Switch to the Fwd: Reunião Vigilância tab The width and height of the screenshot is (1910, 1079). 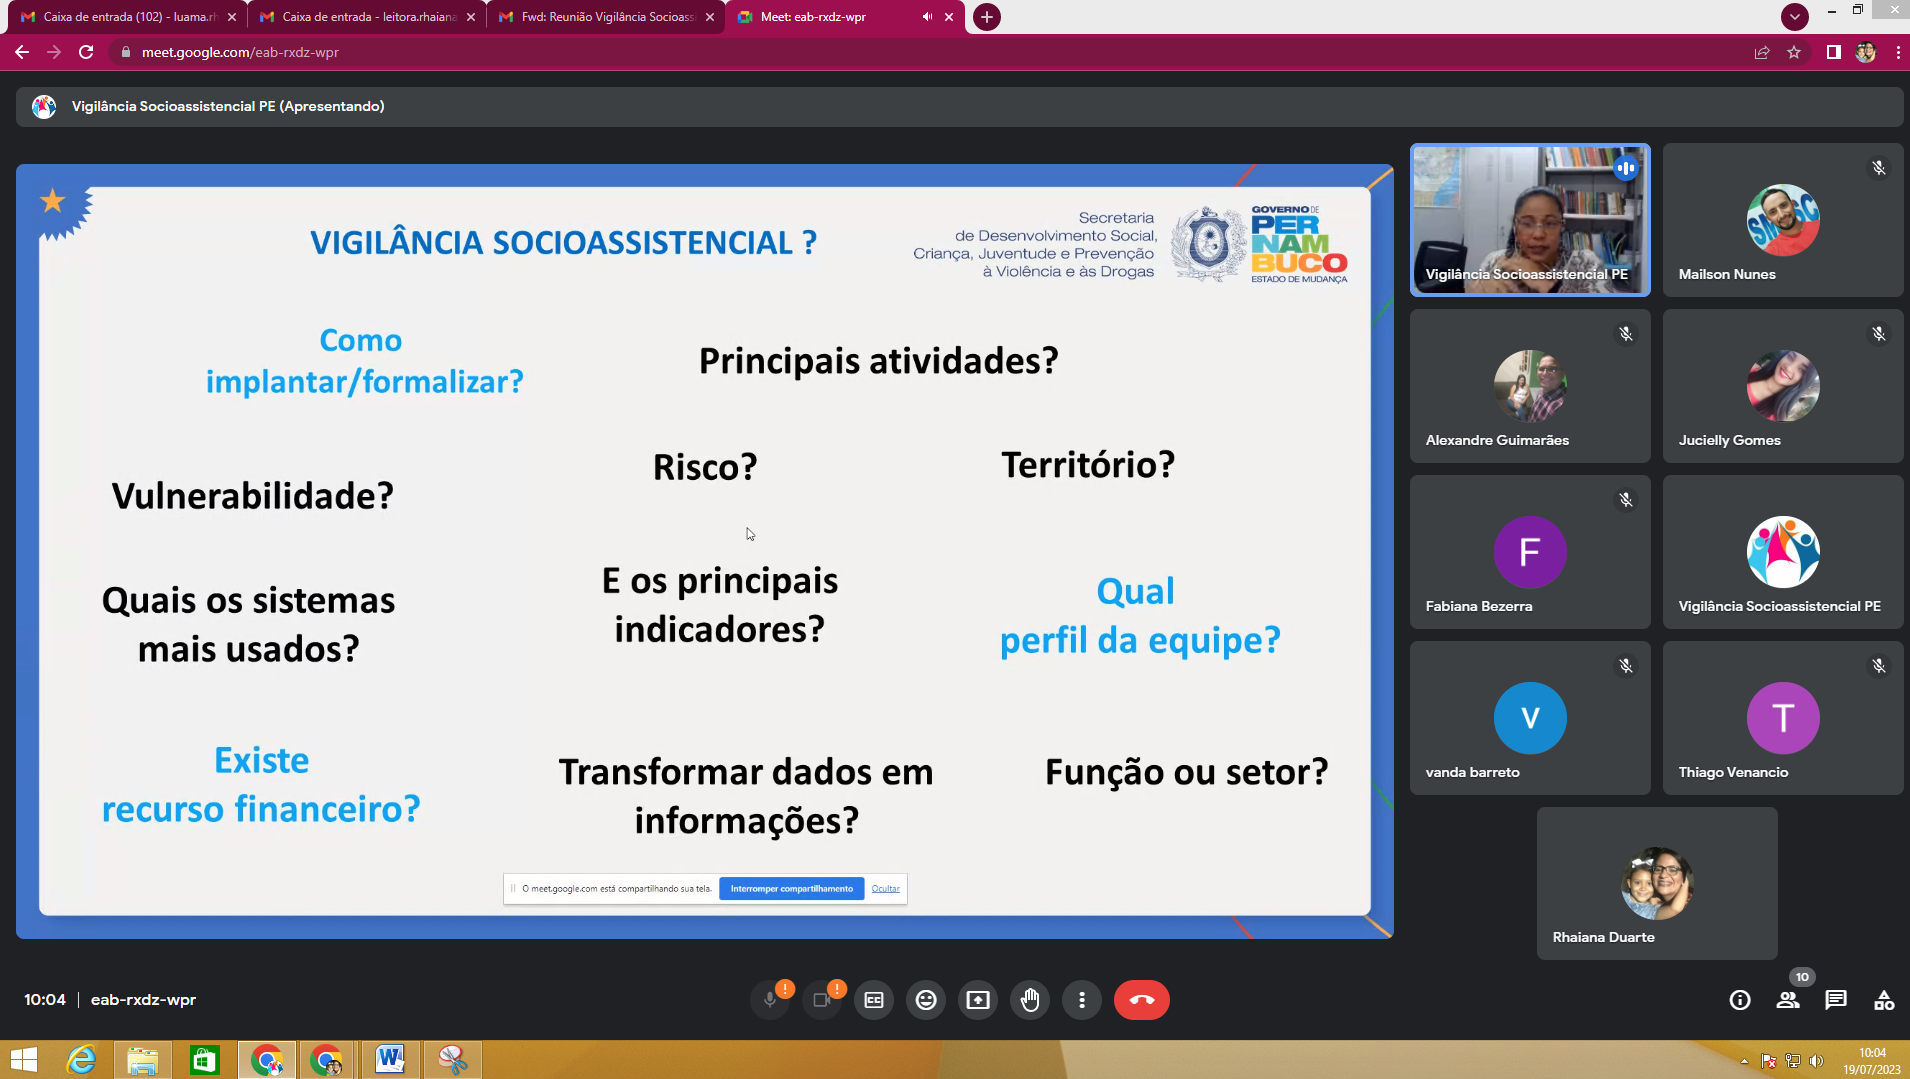coord(606,17)
